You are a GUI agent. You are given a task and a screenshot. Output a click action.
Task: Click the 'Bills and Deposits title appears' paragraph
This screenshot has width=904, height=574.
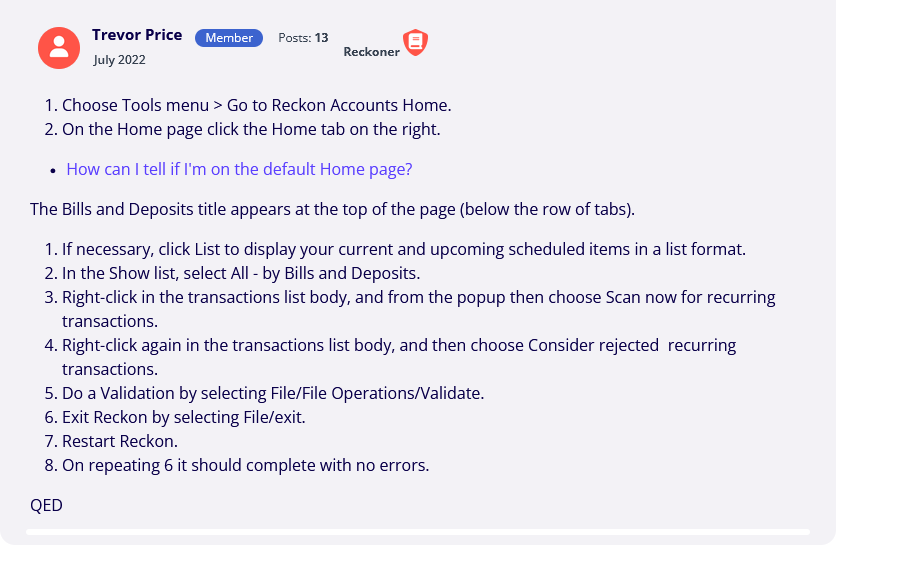point(333,209)
